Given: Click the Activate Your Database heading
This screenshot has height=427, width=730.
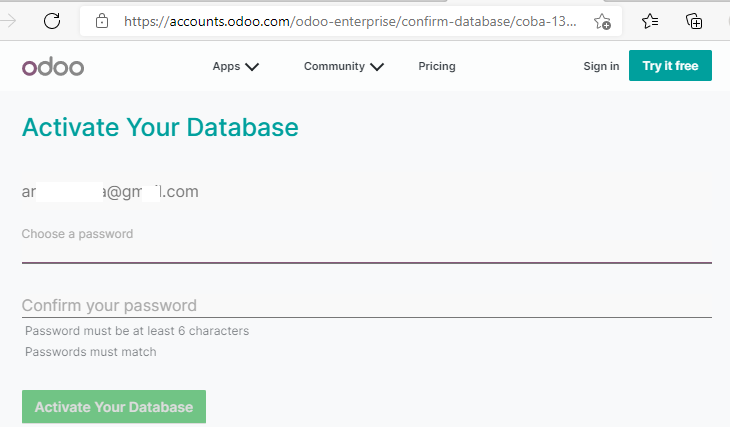Looking at the screenshot, I should tap(160, 127).
